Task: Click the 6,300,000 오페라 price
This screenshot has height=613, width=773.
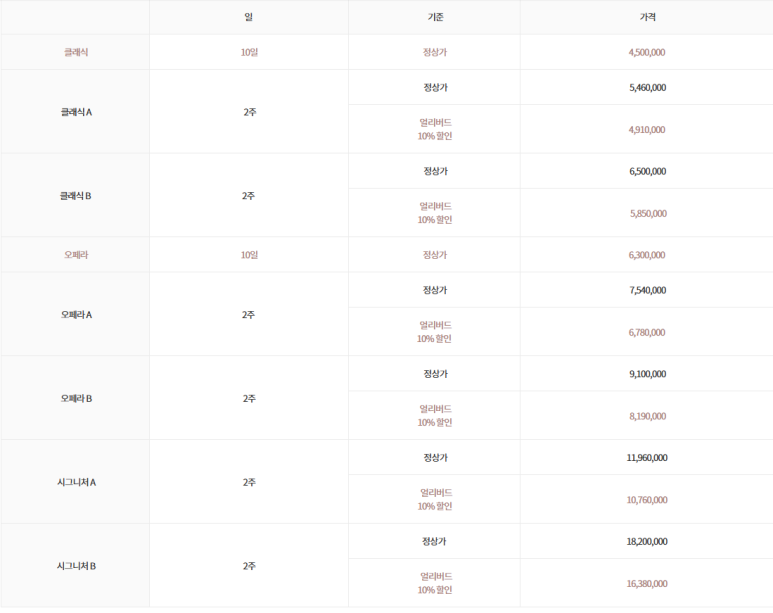Action: pos(647,255)
